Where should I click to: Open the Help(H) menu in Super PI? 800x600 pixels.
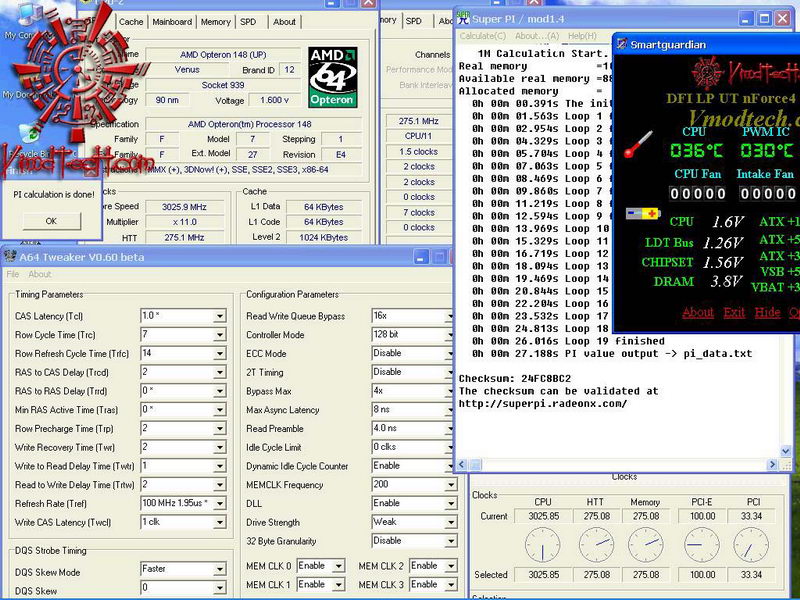(x=582, y=36)
